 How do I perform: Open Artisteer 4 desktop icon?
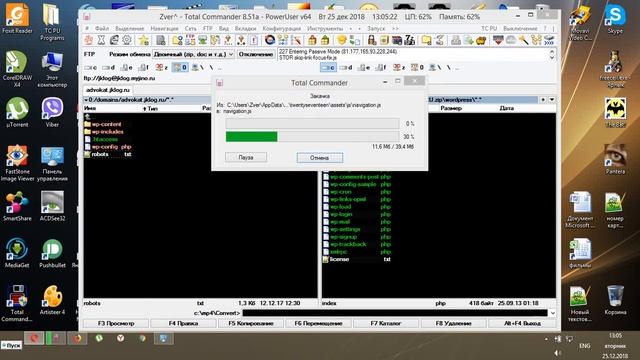(x=52, y=300)
